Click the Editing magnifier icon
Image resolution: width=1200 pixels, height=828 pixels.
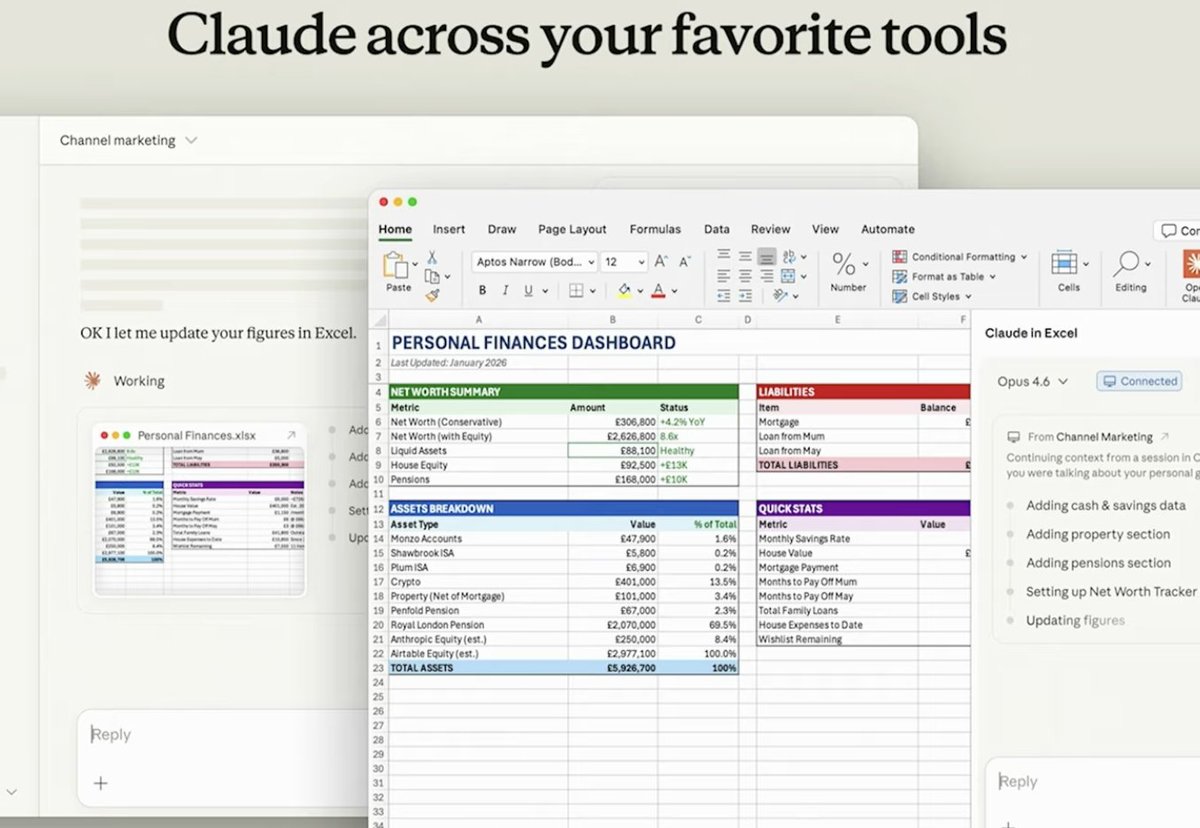tap(1126, 264)
